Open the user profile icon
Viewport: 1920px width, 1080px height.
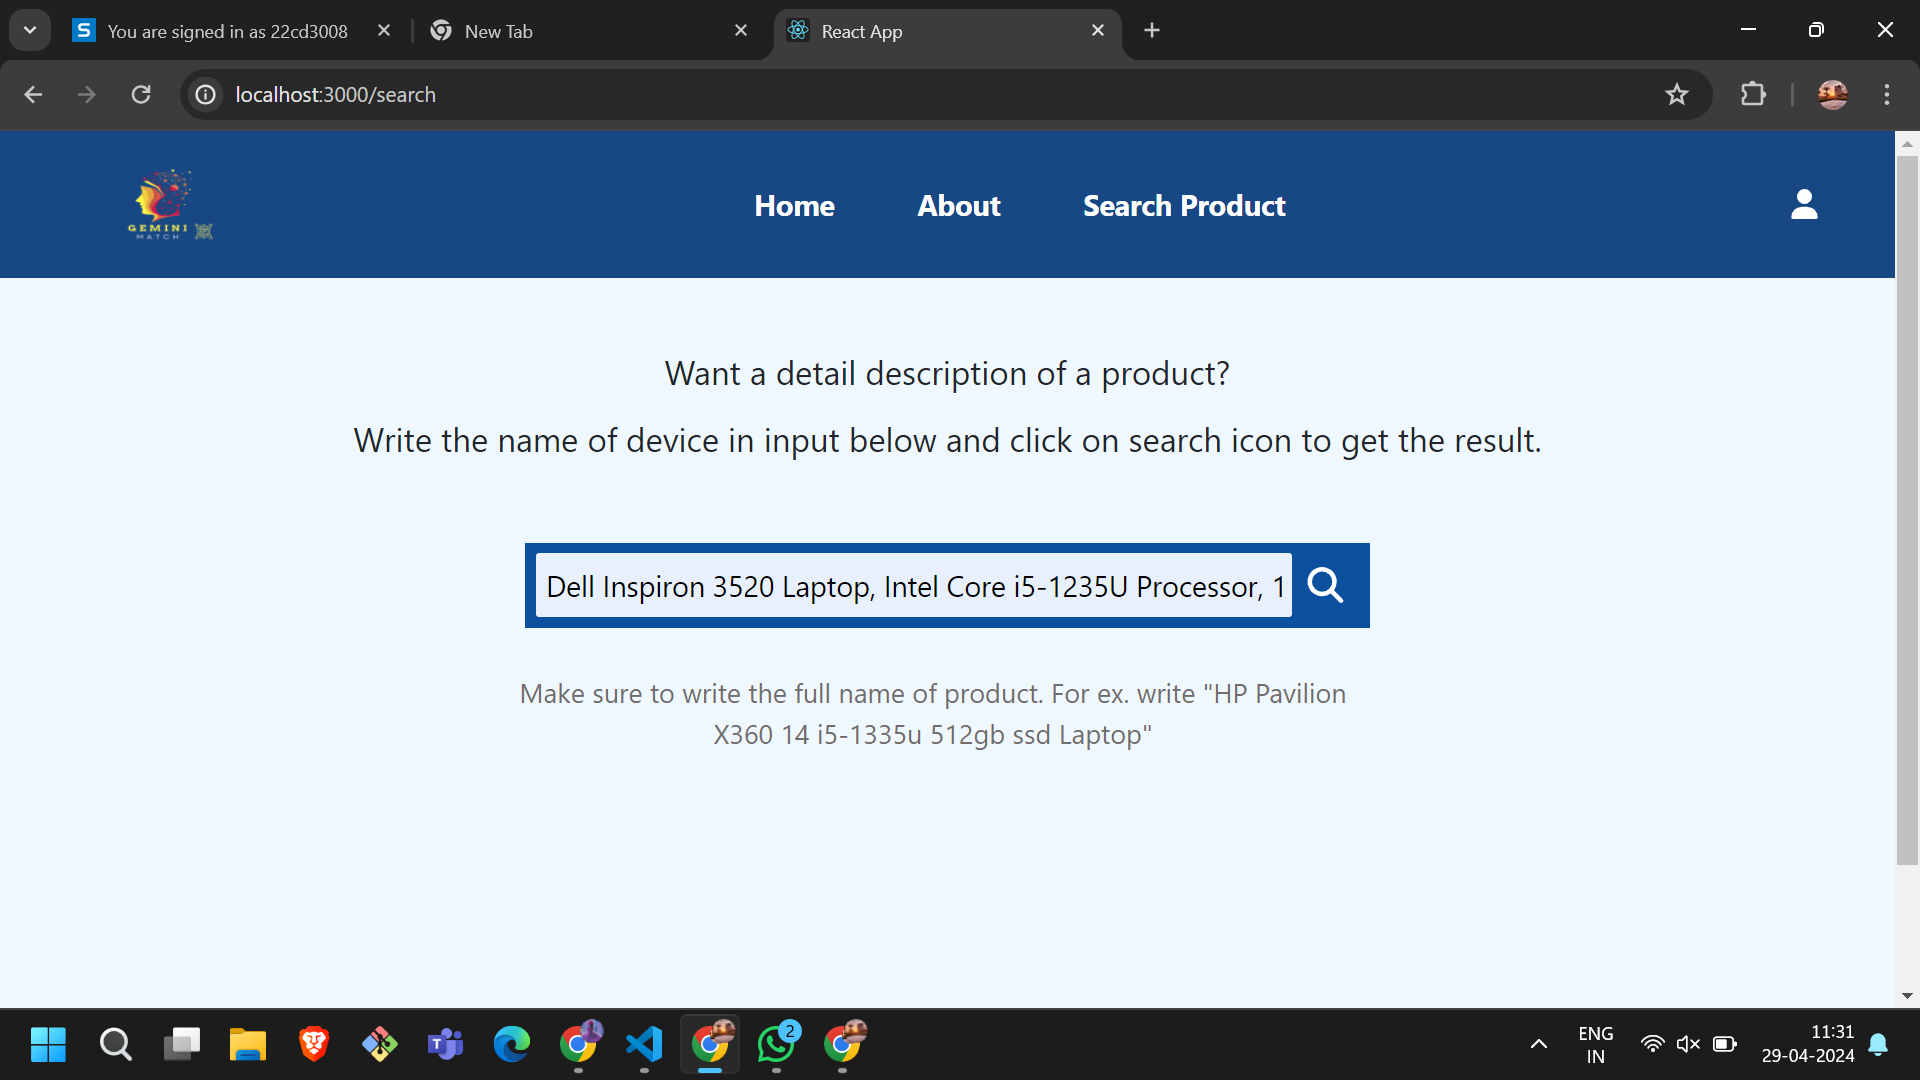point(1803,205)
